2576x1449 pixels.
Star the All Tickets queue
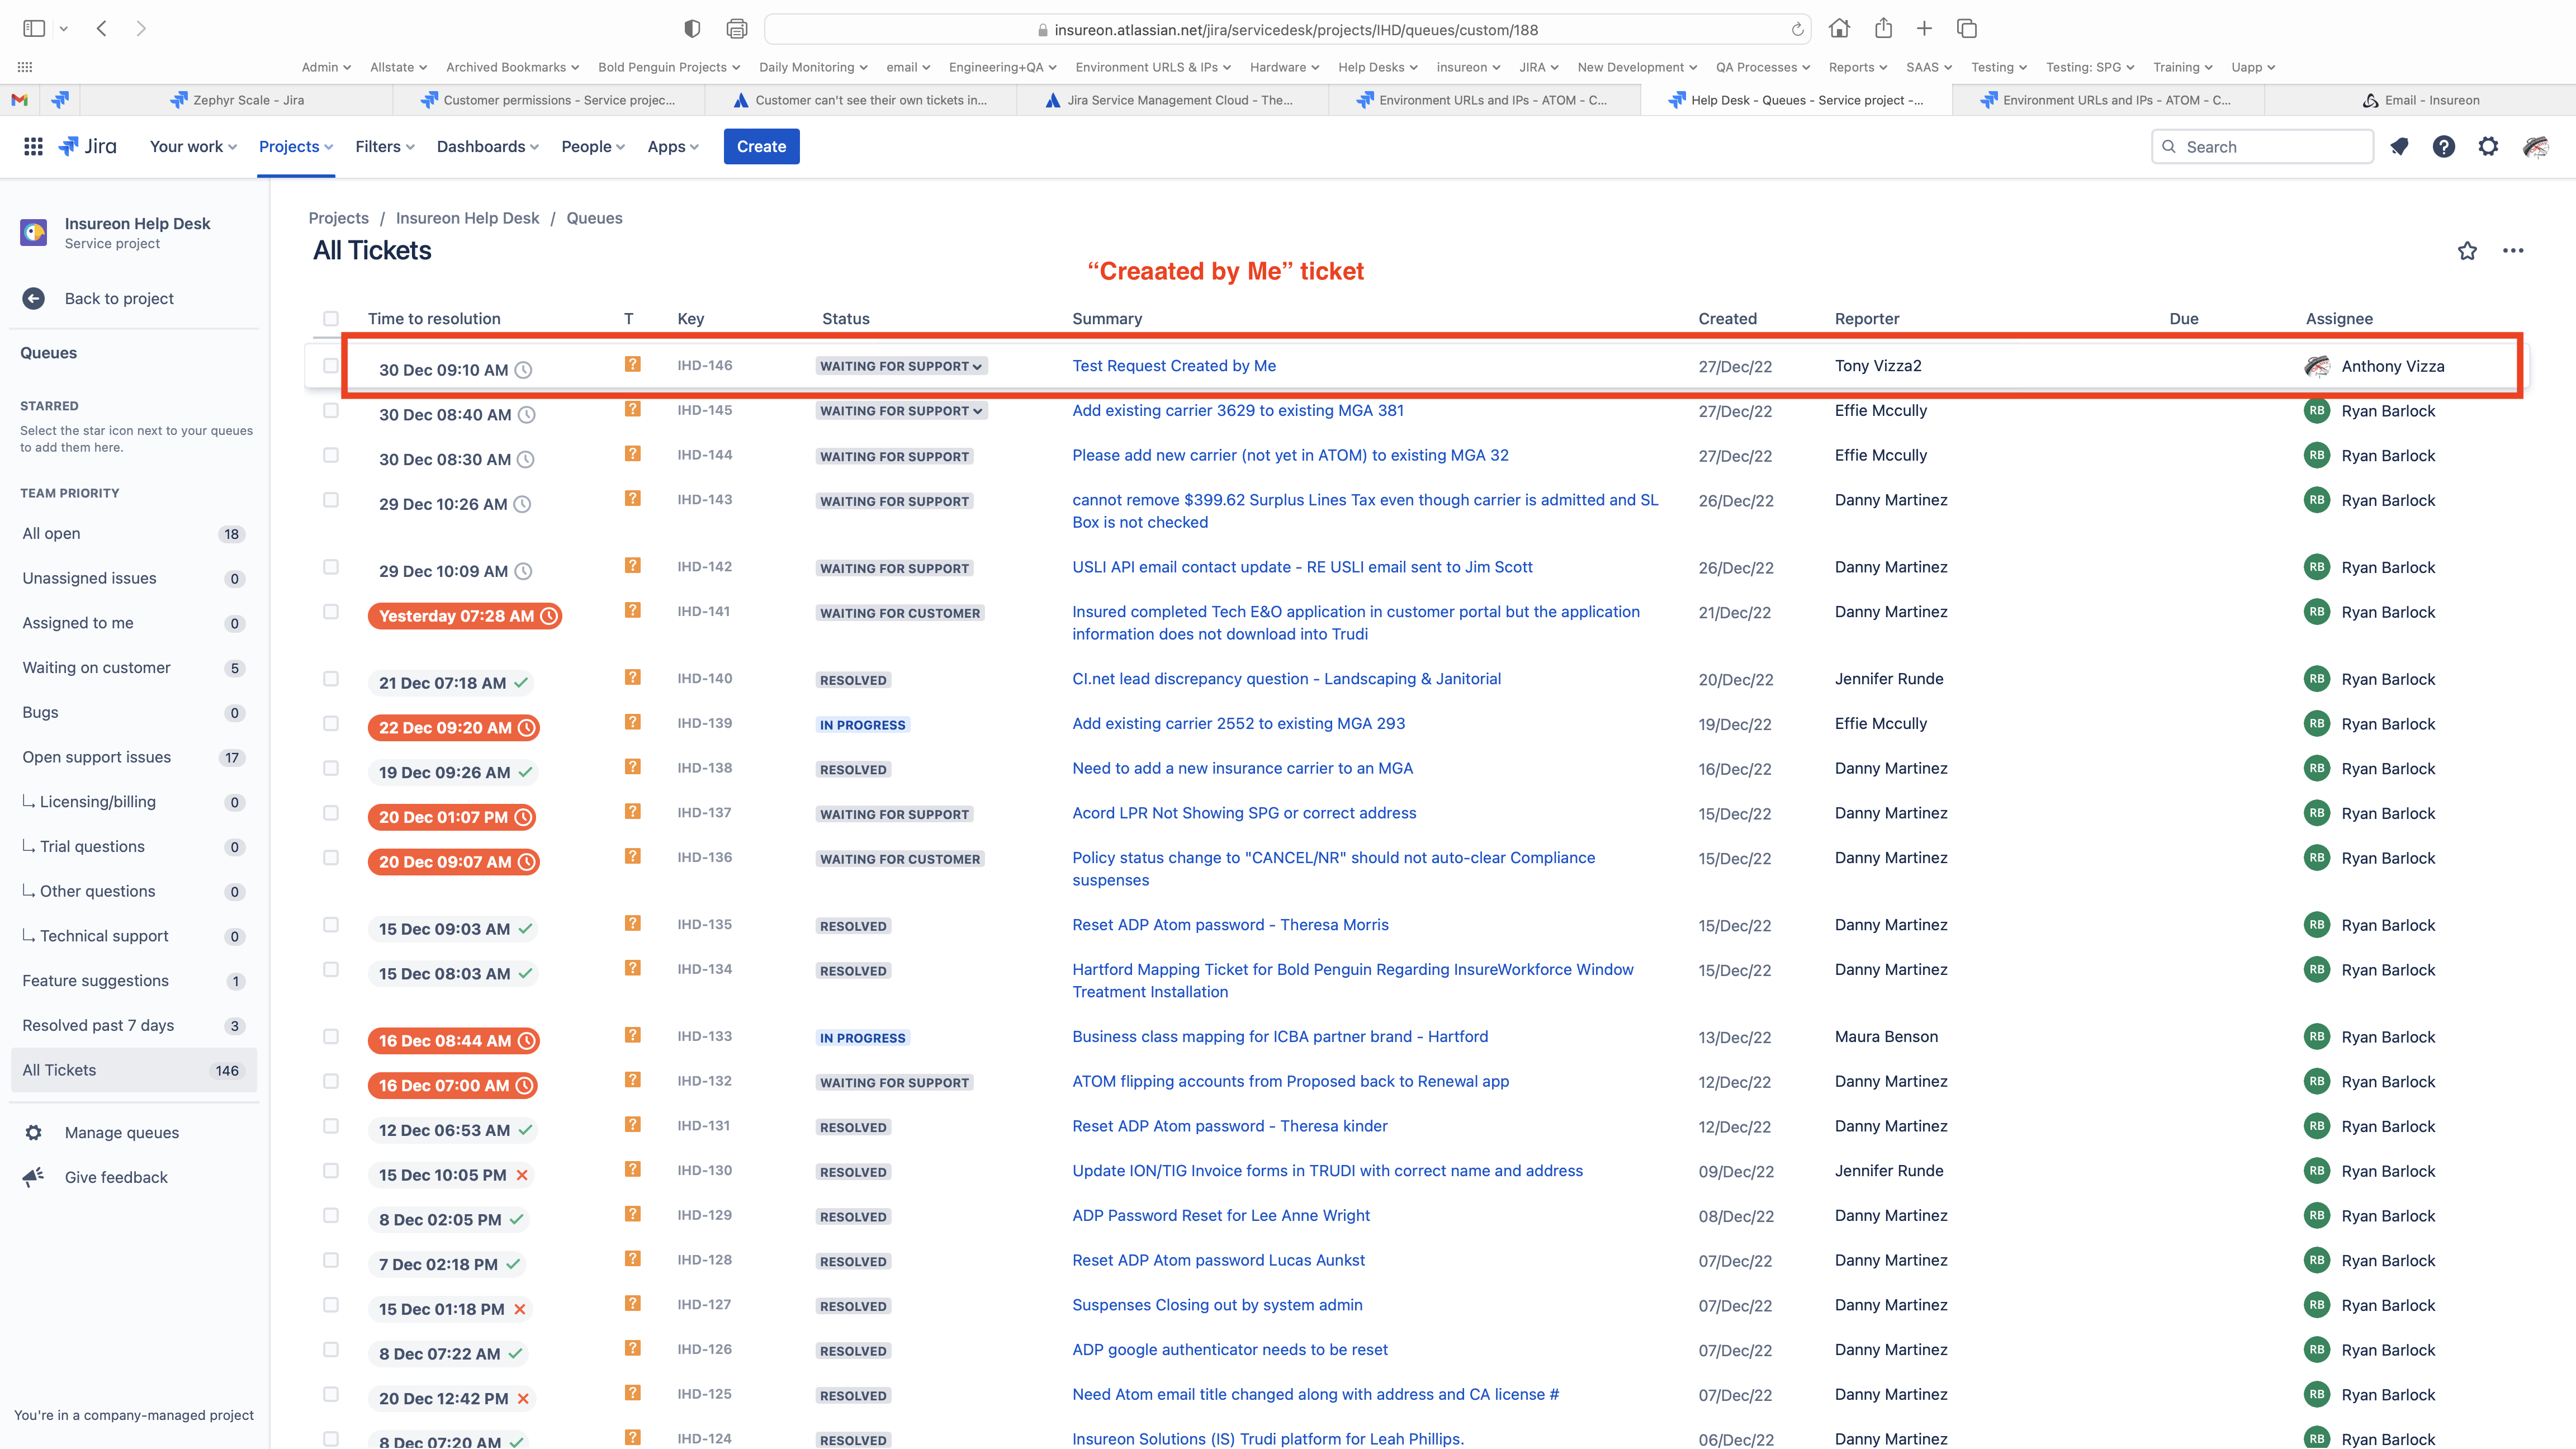pyautogui.click(x=2467, y=251)
